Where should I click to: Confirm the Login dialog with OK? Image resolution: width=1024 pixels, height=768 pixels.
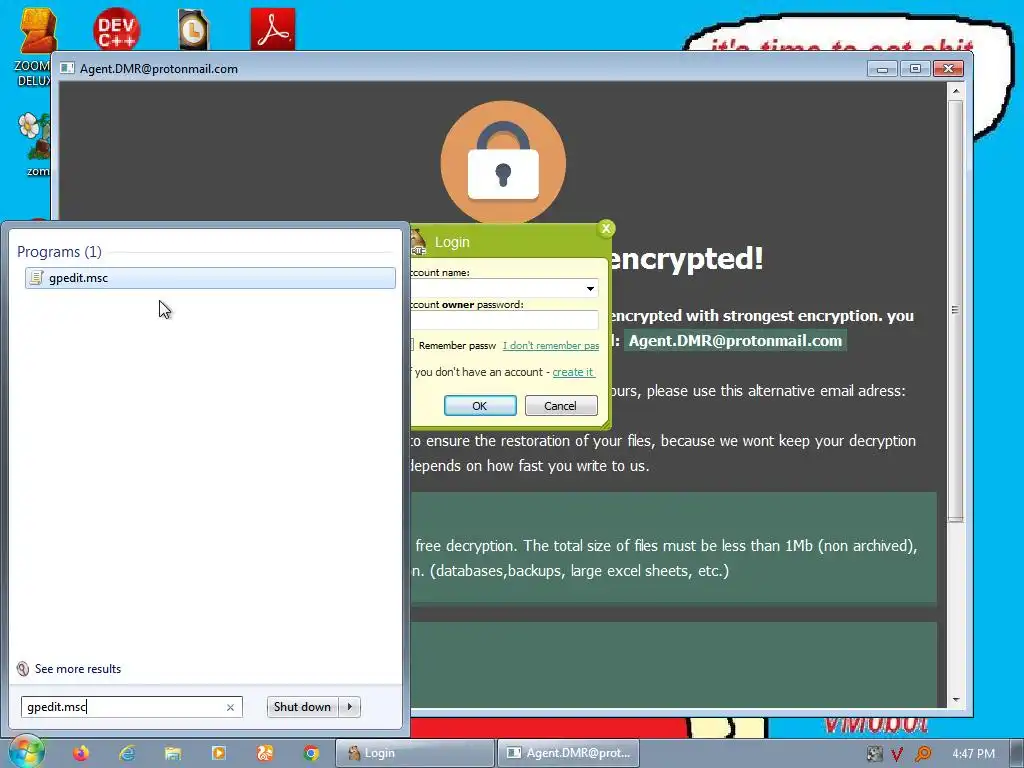point(480,406)
